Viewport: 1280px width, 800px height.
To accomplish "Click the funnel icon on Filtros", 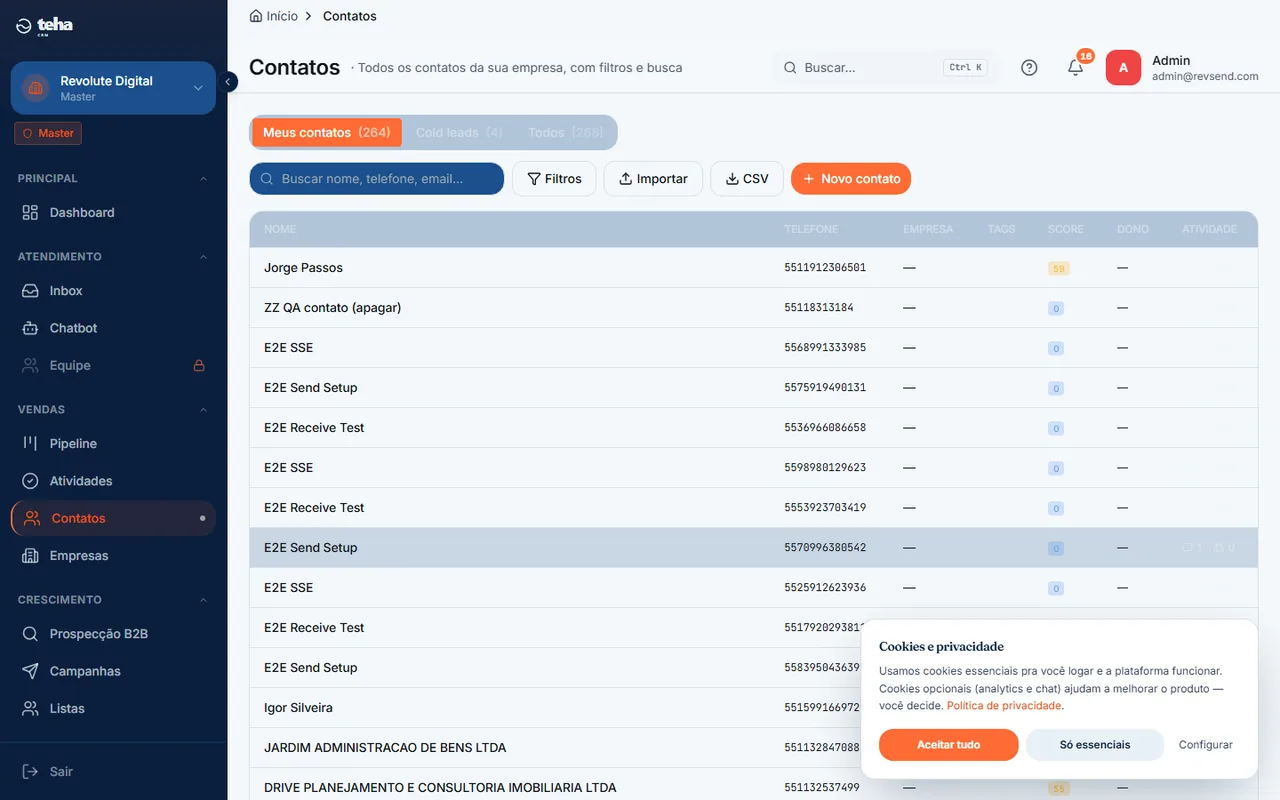I will click(534, 179).
